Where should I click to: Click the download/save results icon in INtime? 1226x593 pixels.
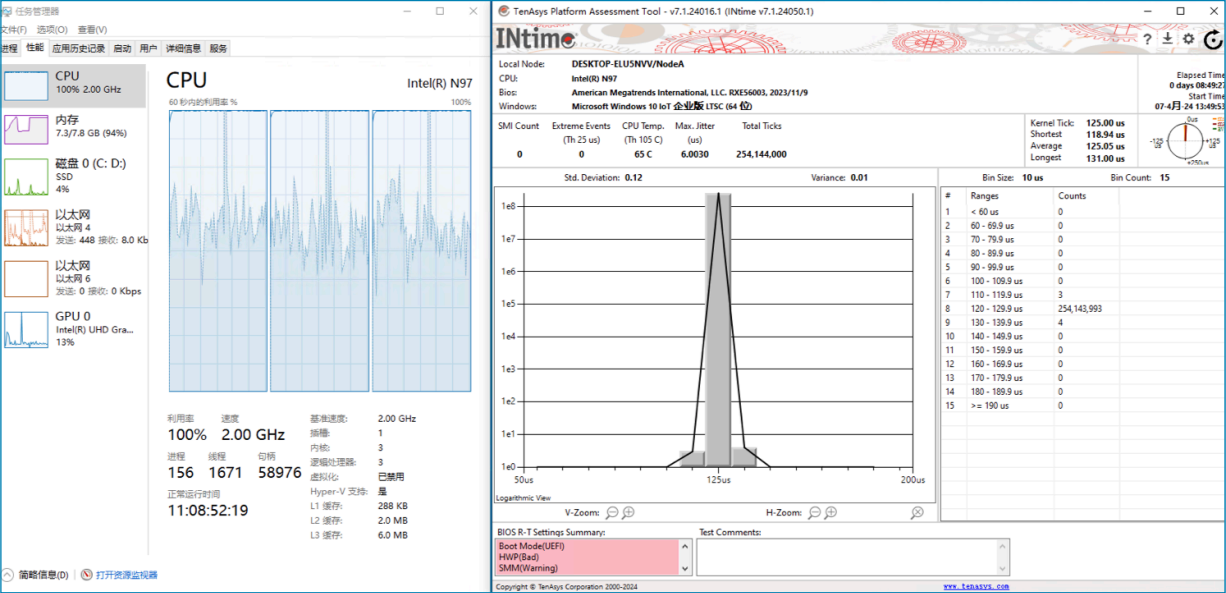pos(1167,39)
